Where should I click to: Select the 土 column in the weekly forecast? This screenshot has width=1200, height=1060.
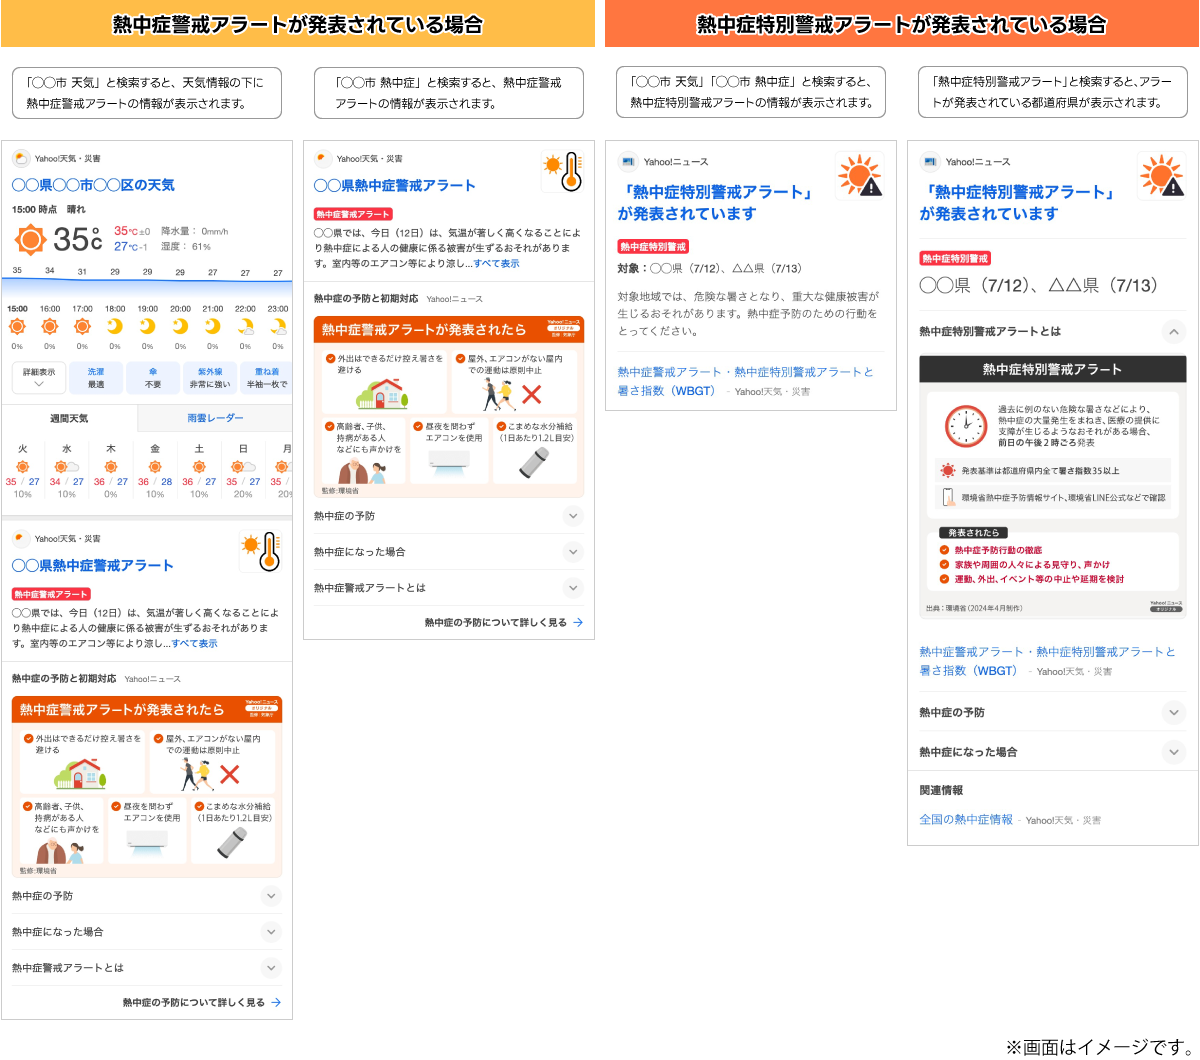[x=199, y=471]
